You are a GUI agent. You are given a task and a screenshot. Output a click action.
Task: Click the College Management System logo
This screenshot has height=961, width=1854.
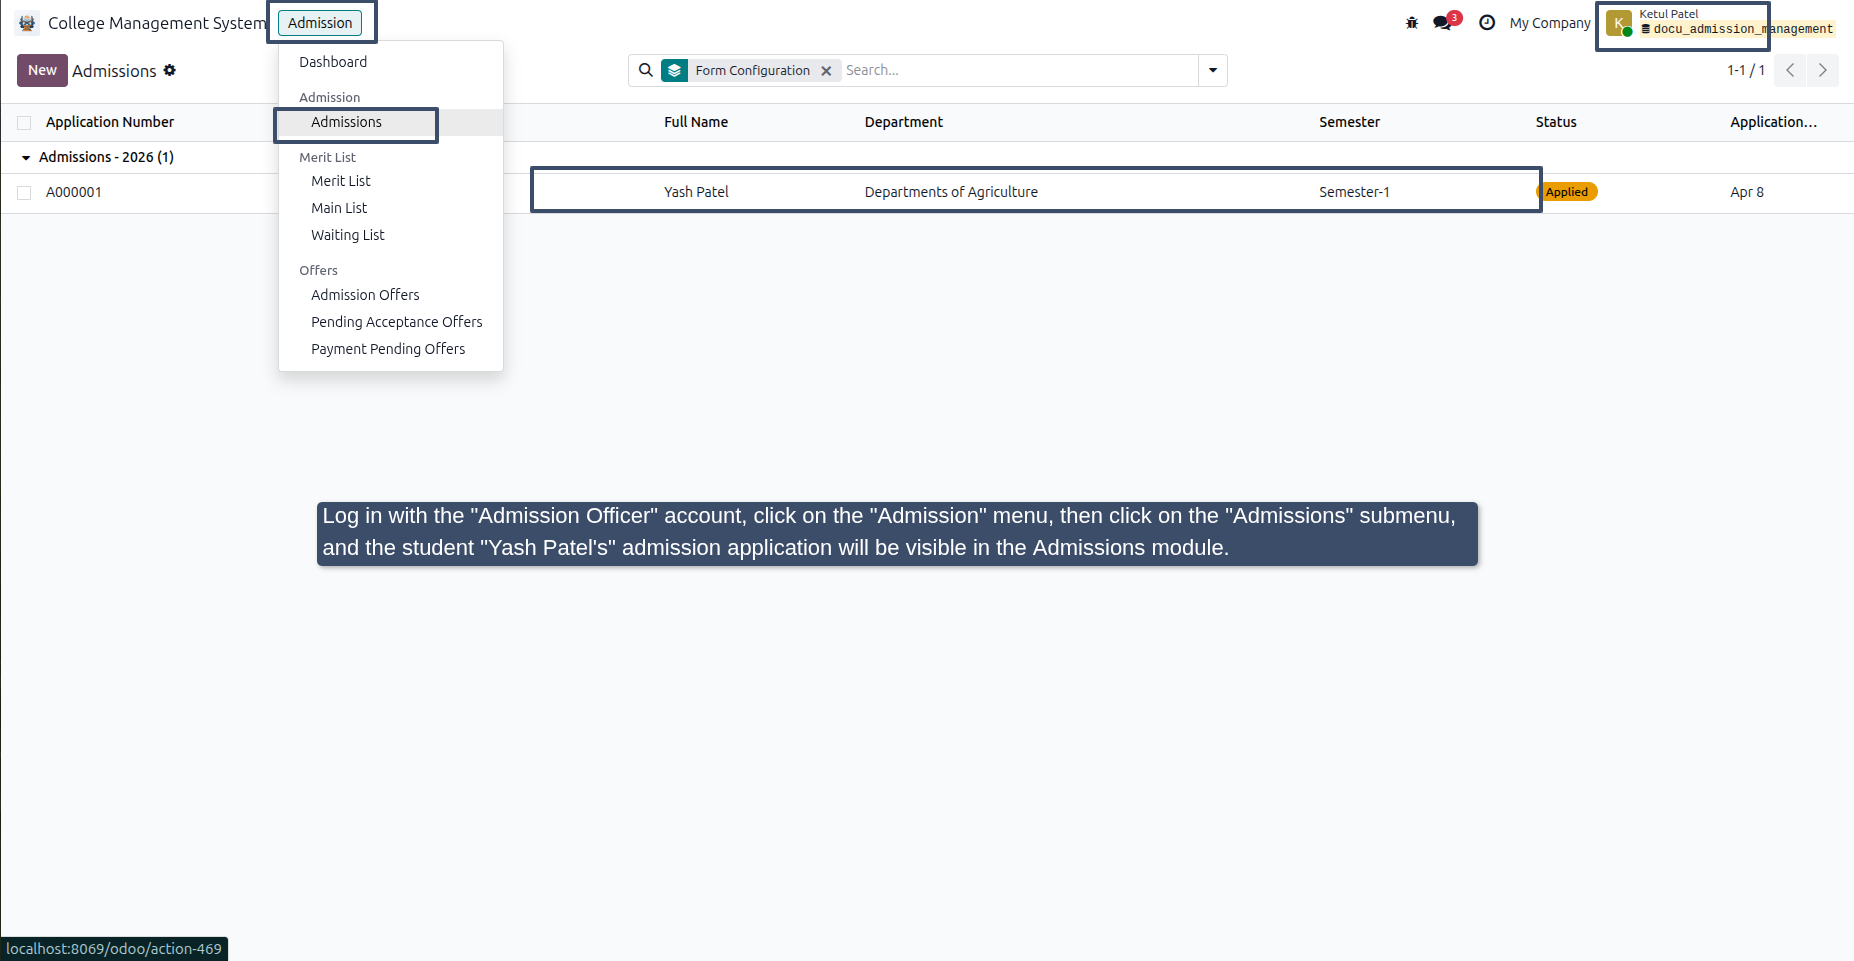pyautogui.click(x=27, y=23)
